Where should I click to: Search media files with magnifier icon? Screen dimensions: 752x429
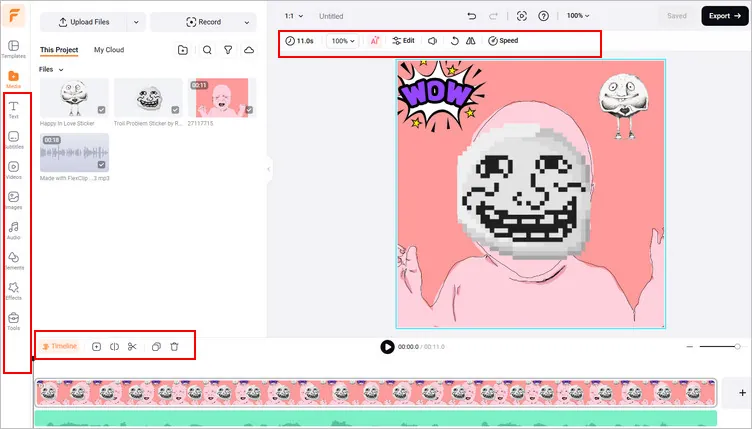(207, 50)
